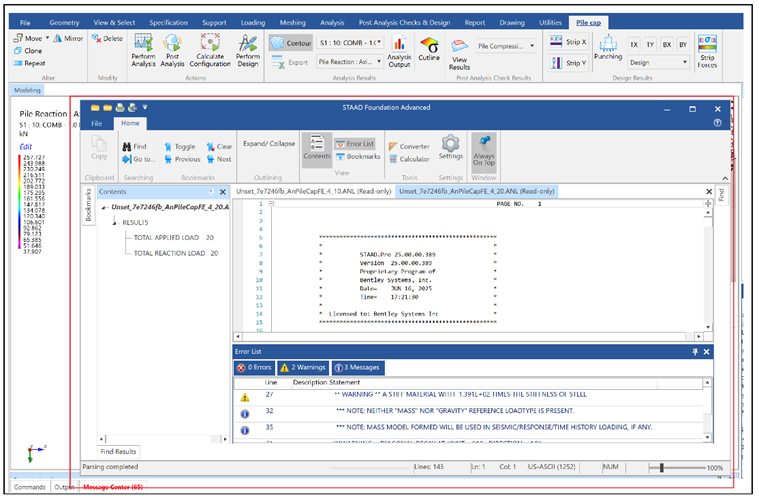Screen dimensions: 759x501
Task: Open the Calculator tool
Action: [x=409, y=159]
